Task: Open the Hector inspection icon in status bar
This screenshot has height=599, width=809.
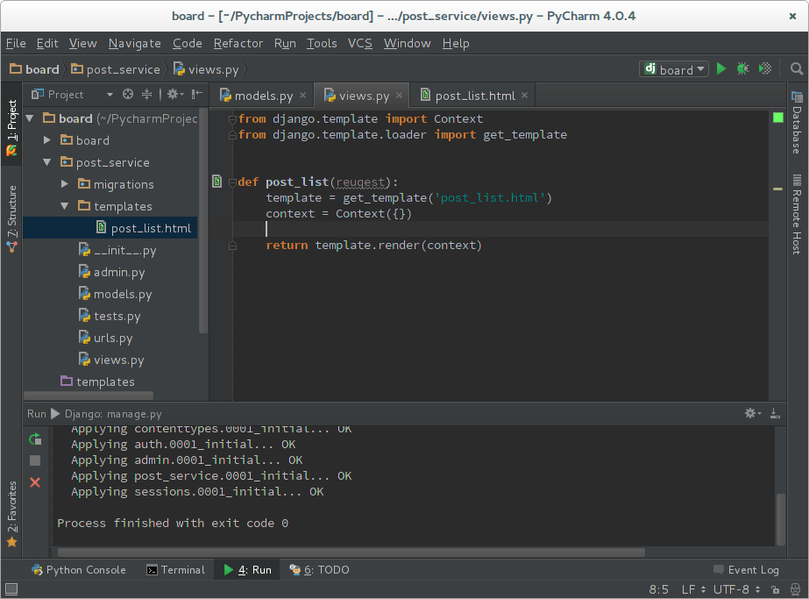Action: [x=796, y=589]
